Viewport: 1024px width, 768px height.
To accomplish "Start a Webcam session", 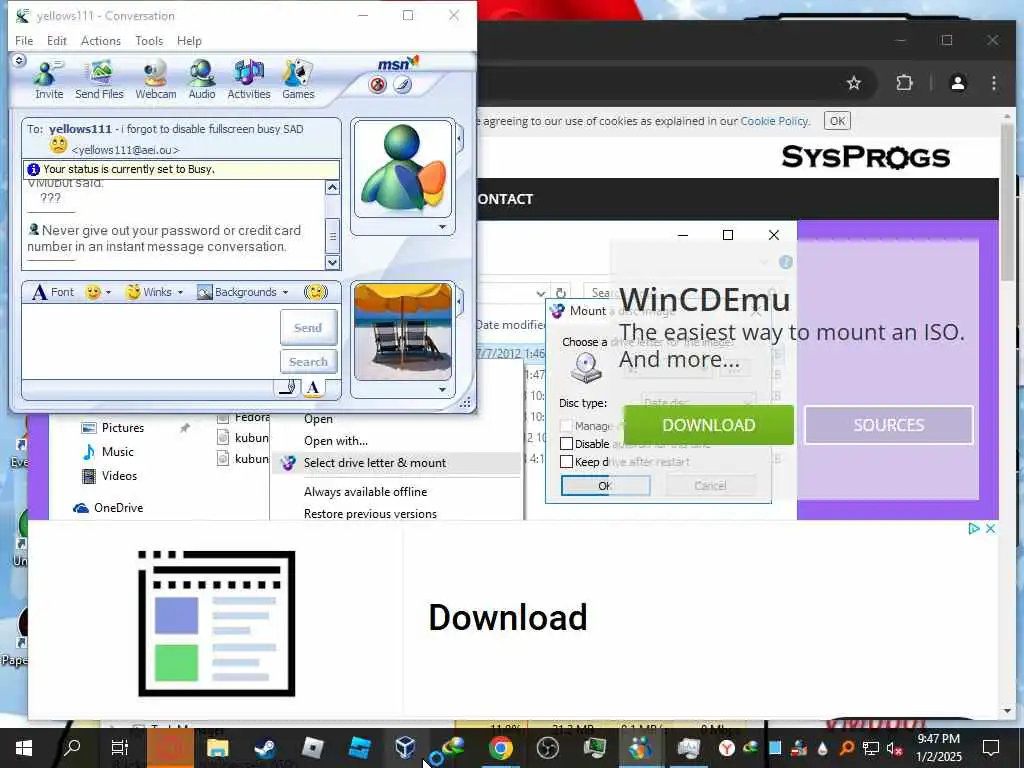I will [155, 80].
